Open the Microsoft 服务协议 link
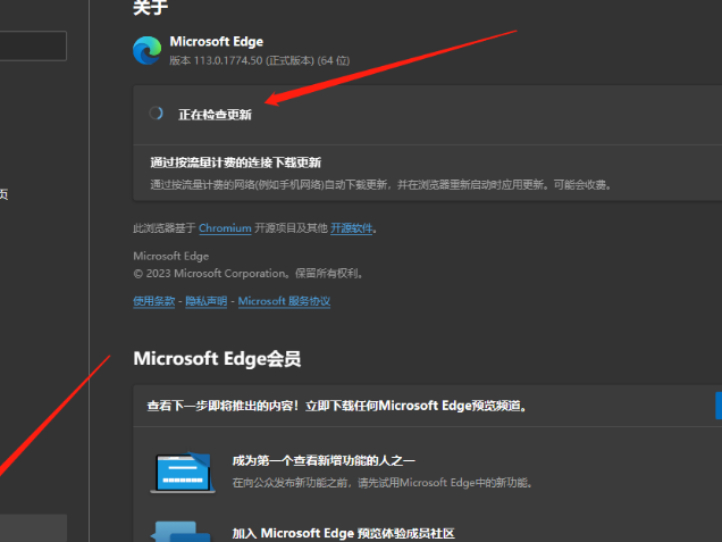722x542 pixels. (x=284, y=301)
